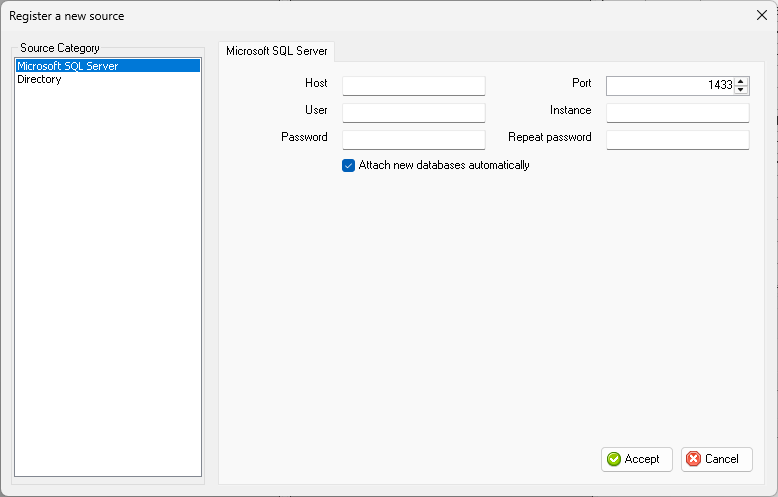
Task: Click the Port number field showing 1433
Action: click(x=671, y=86)
